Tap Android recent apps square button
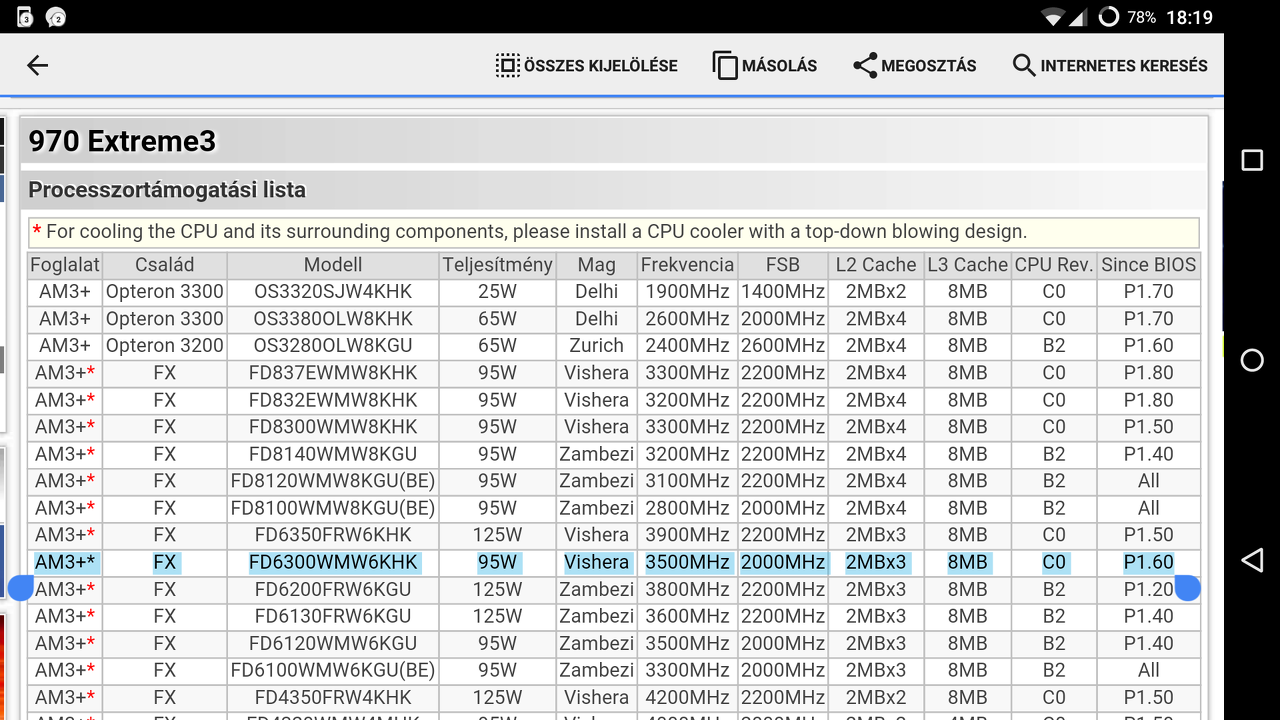This screenshot has width=1280, height=720. tap(1252, 160)
